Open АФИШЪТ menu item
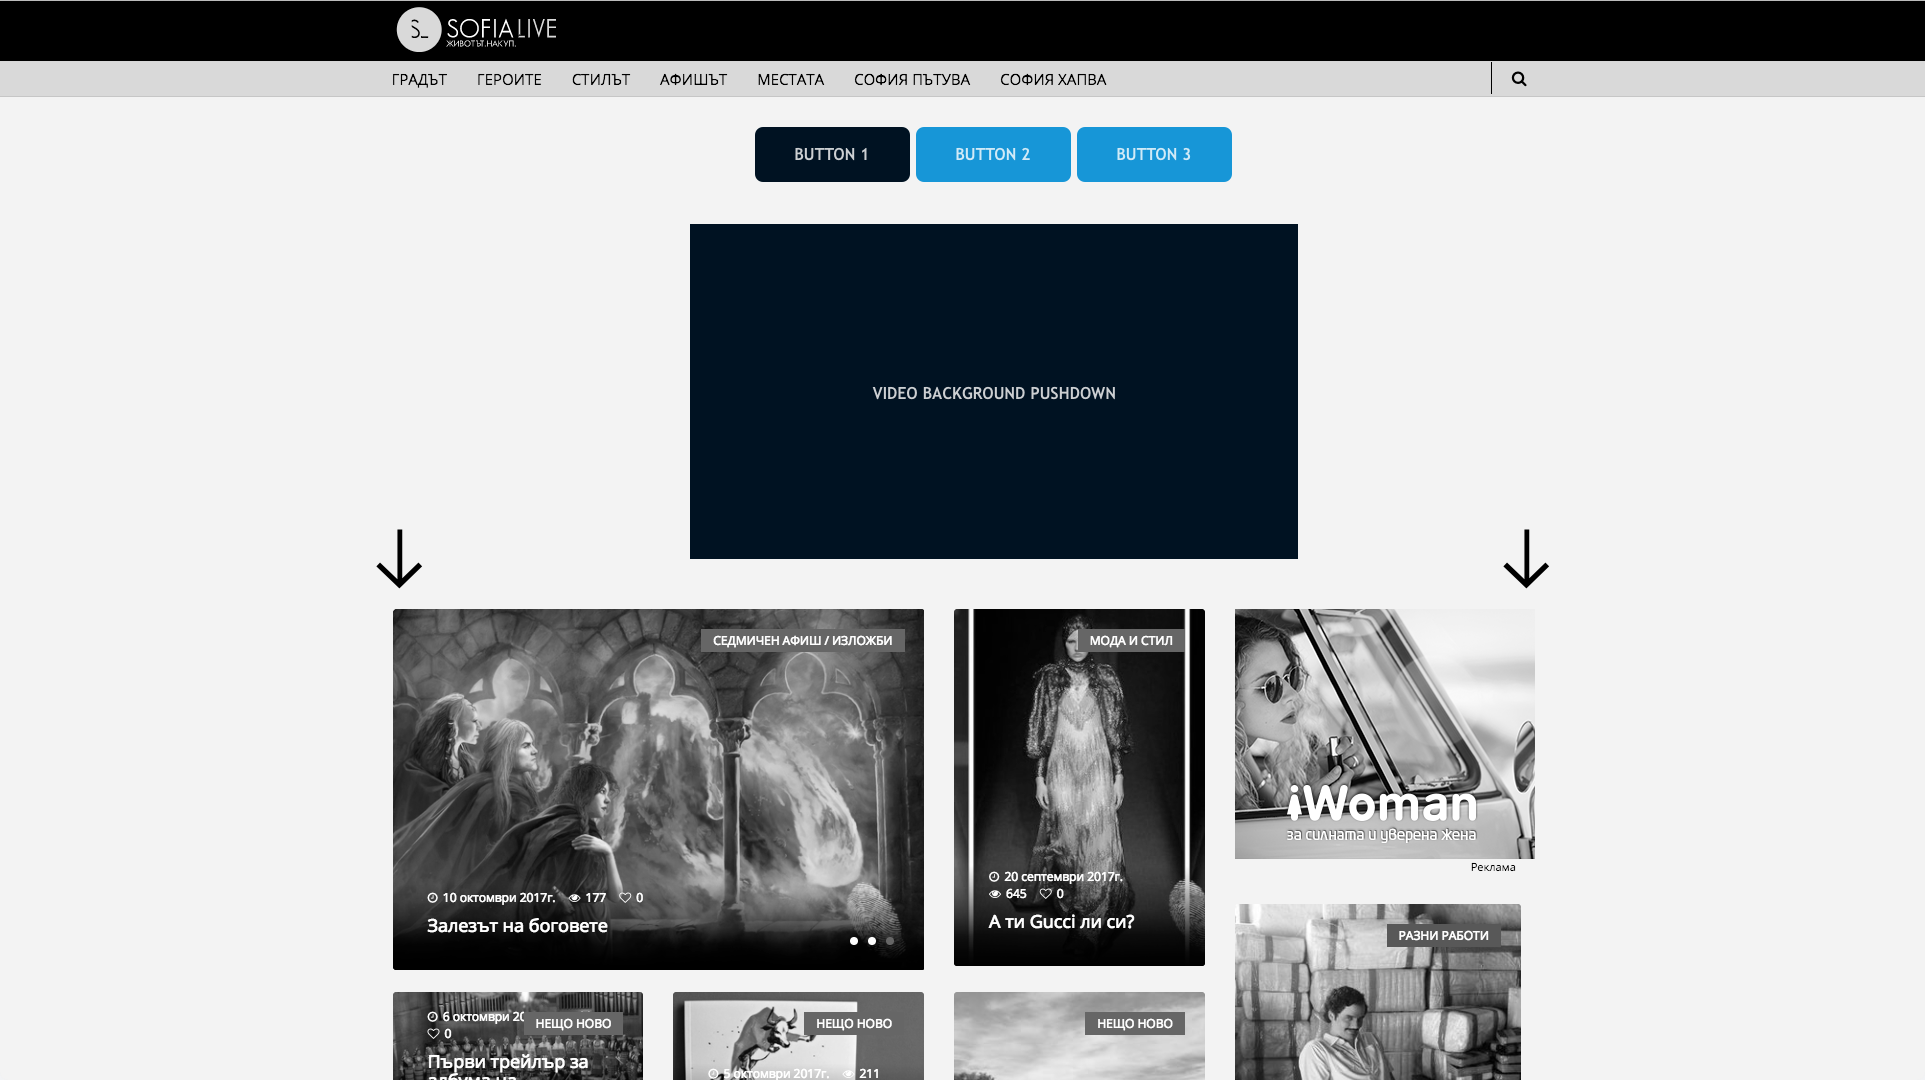 (x=693, y=80)
